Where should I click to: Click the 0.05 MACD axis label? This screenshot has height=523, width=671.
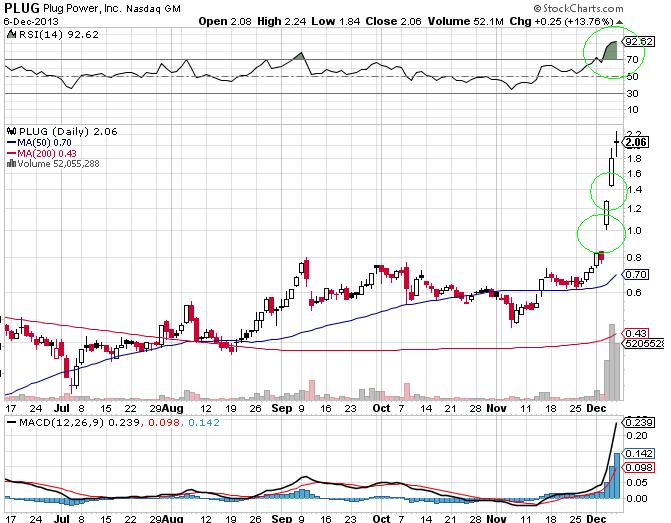click(x=638, y=483)
